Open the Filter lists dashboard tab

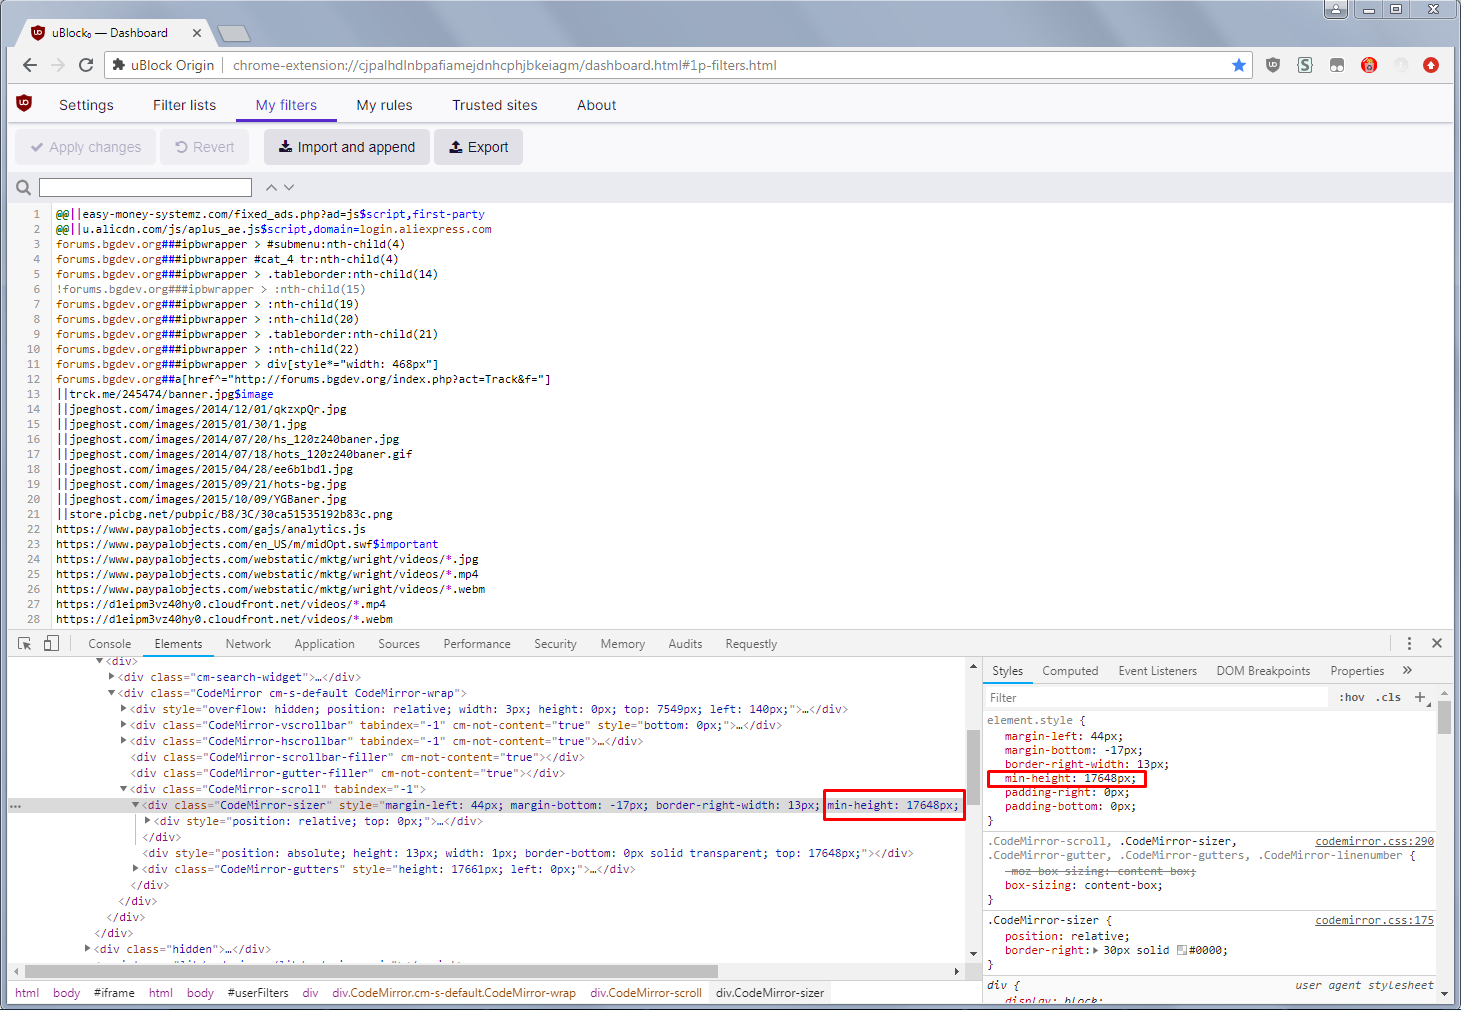click(x=184, y=105)
